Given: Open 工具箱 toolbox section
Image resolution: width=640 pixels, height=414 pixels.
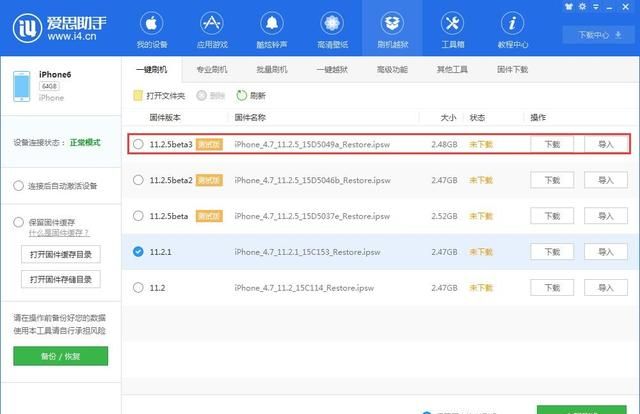Looking at the screenshot, I should coord(453,31).
